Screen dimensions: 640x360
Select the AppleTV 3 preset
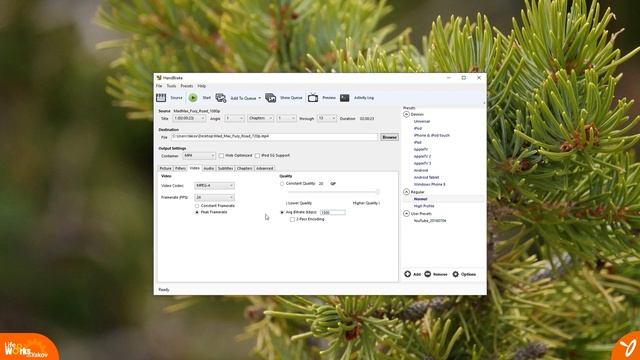tap(422, 163)
